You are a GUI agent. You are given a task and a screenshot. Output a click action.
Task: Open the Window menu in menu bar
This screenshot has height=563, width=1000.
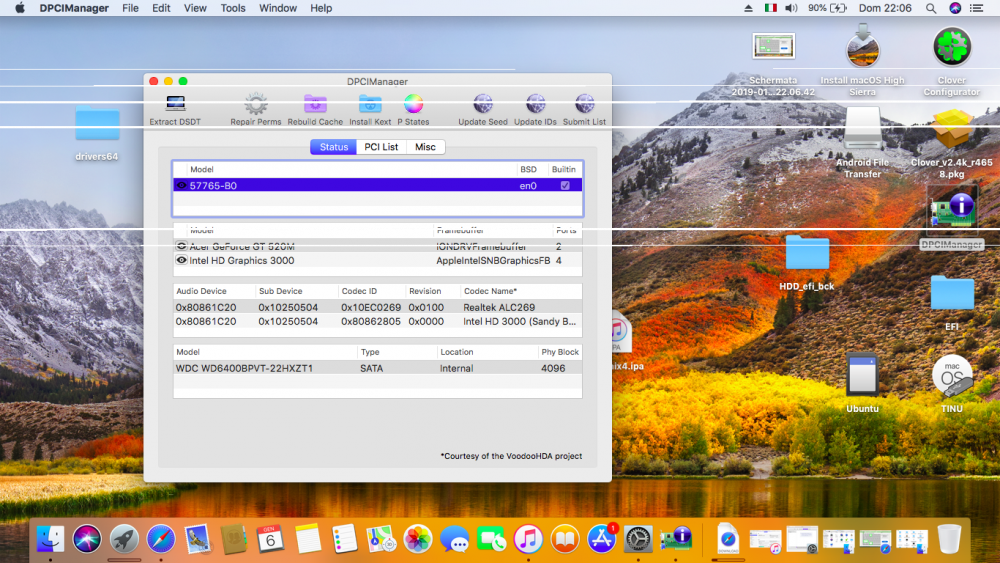click(x=277, y=8)
